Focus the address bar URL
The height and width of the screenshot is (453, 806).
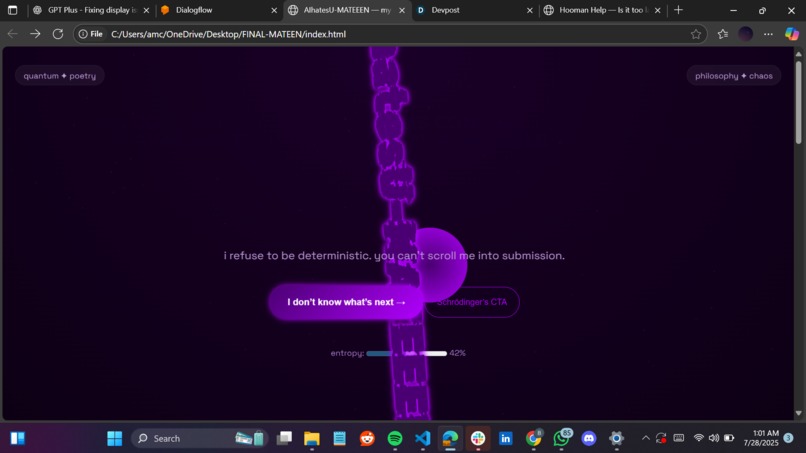228,34
